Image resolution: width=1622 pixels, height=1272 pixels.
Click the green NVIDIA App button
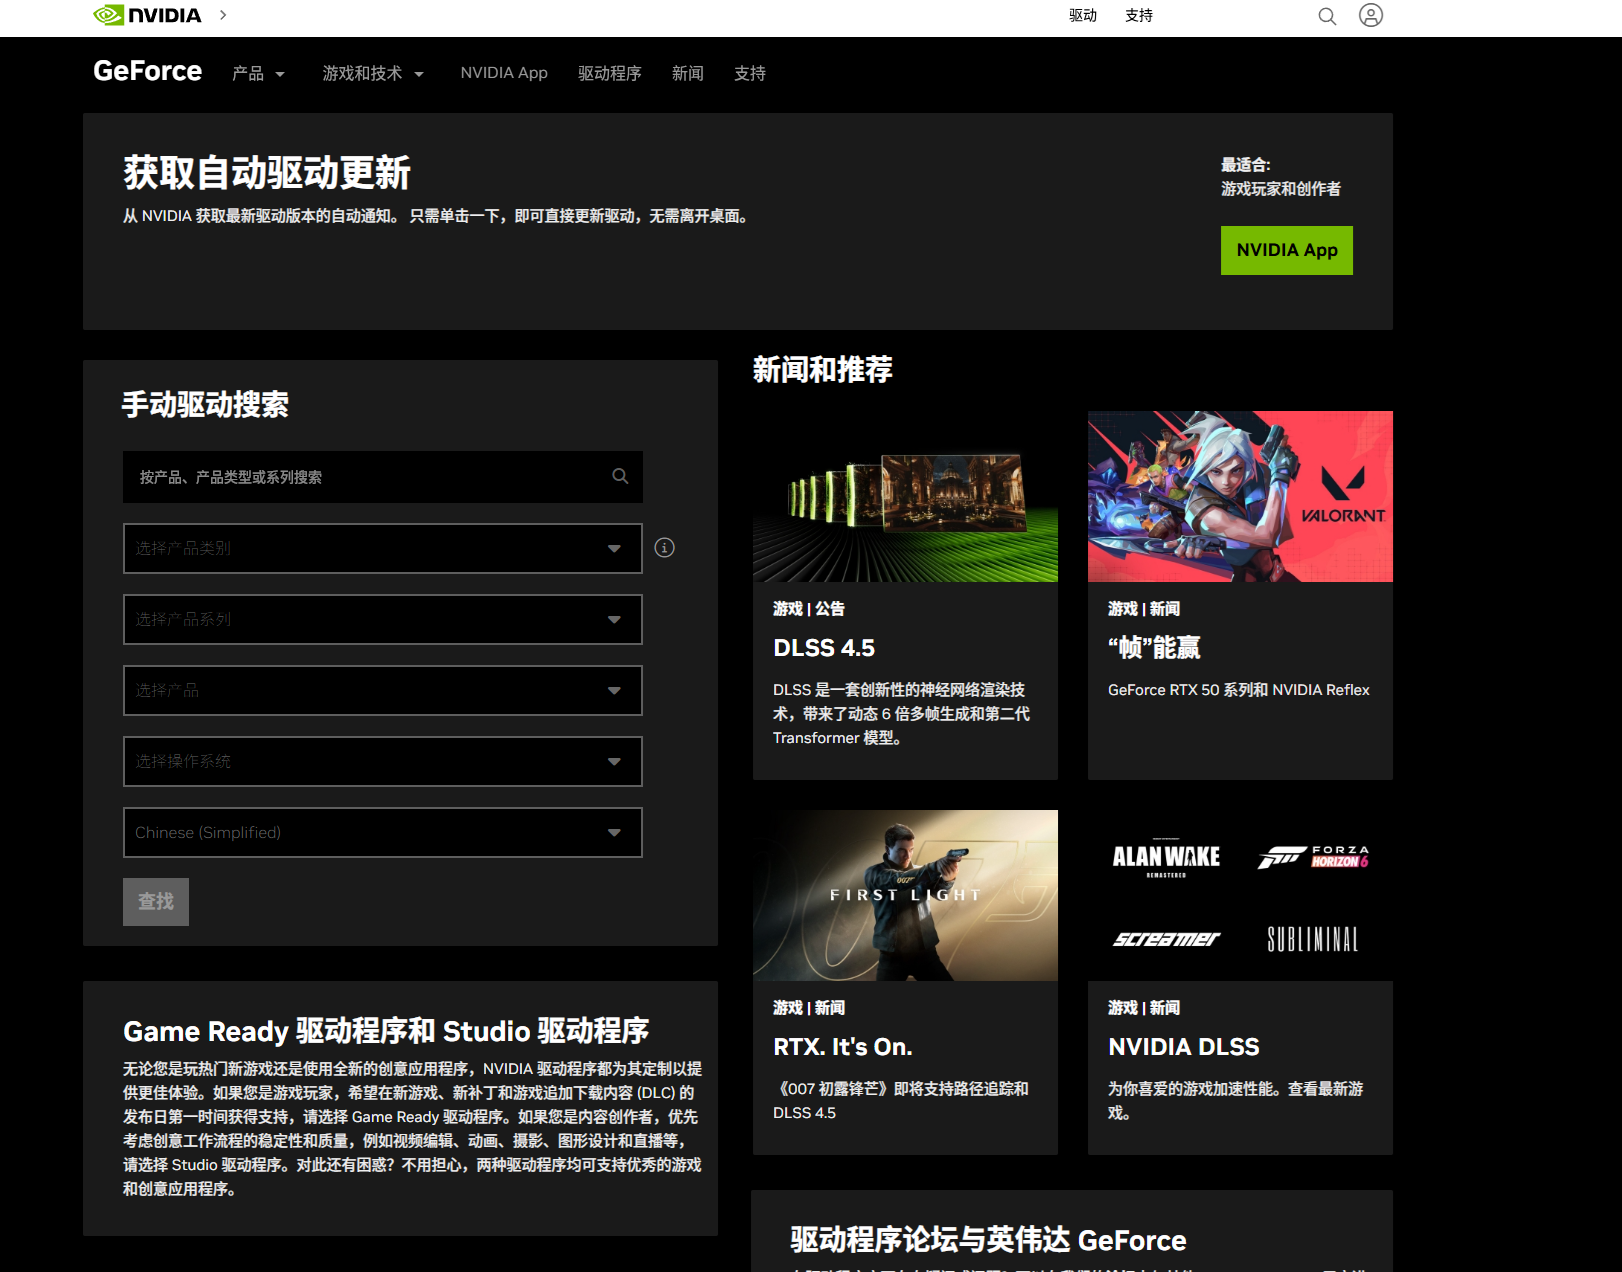[x=1287, y=250]
